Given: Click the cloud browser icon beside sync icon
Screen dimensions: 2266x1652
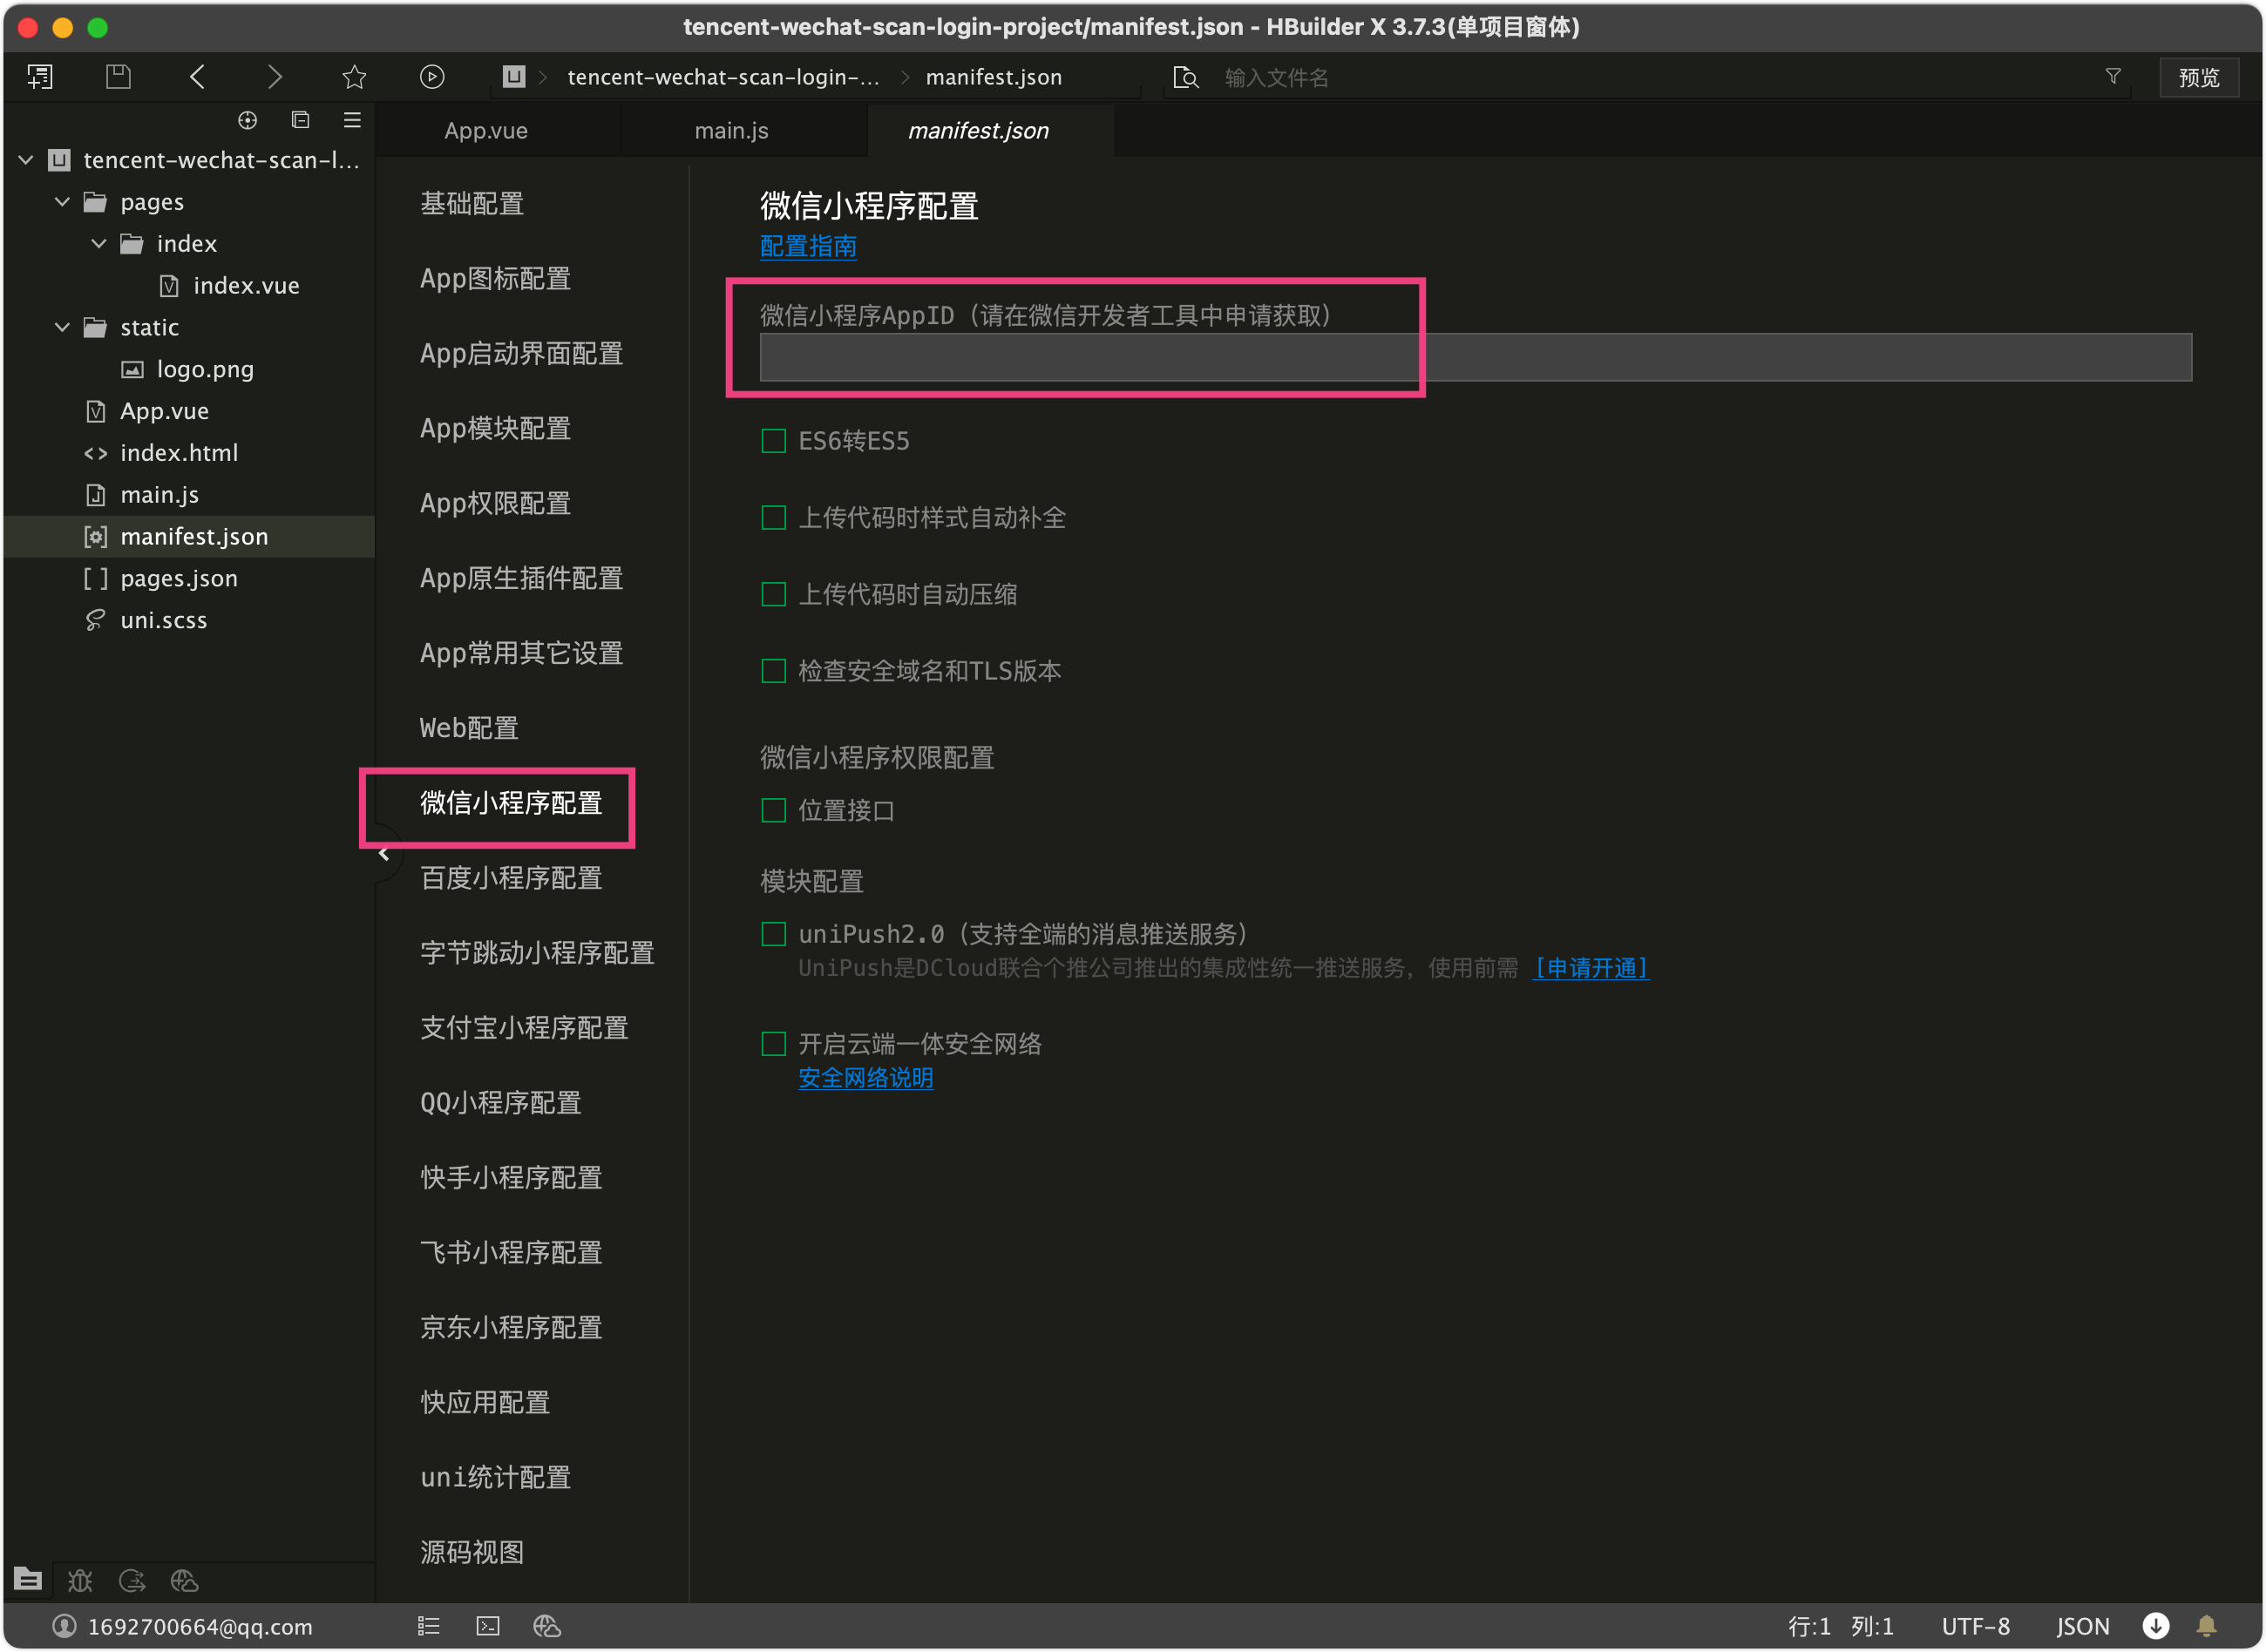Looking at the screenshot, I should [x=184, y=1580].
